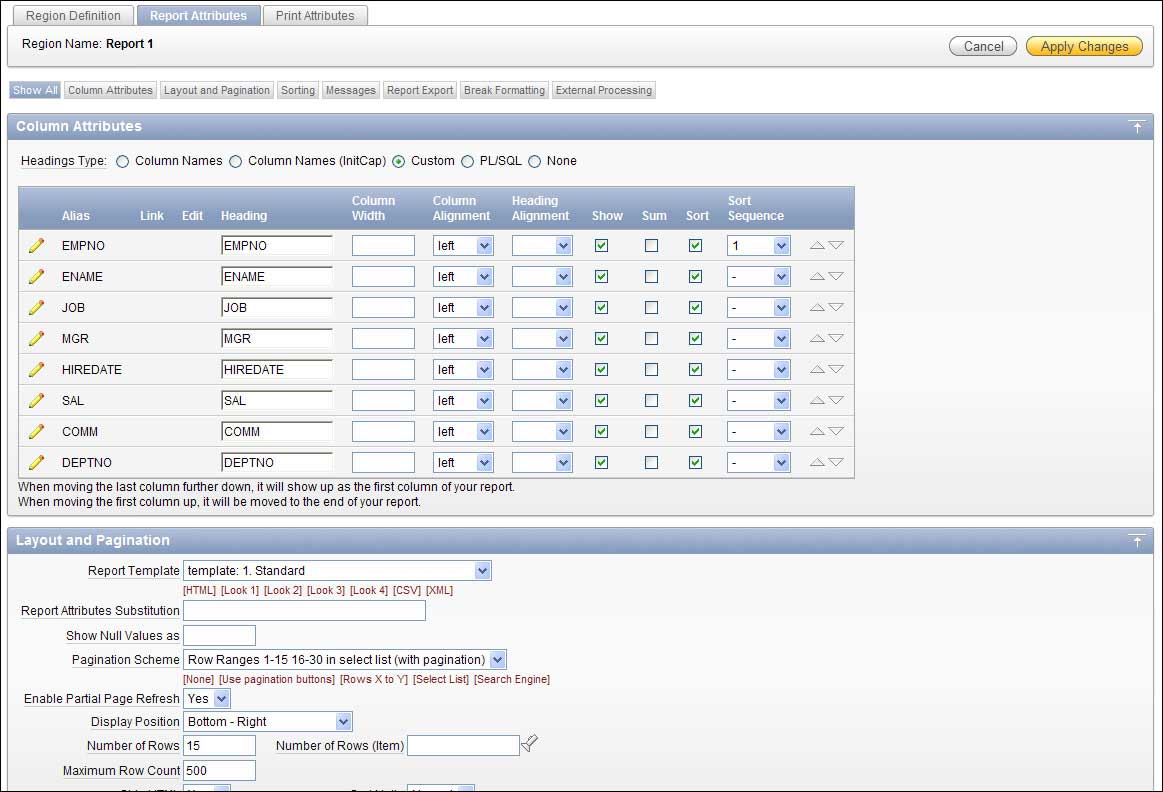The width and height of the screenshot is (1163, 792).
Task: Open the Report Template dropdown
Action: click(337, 571)
